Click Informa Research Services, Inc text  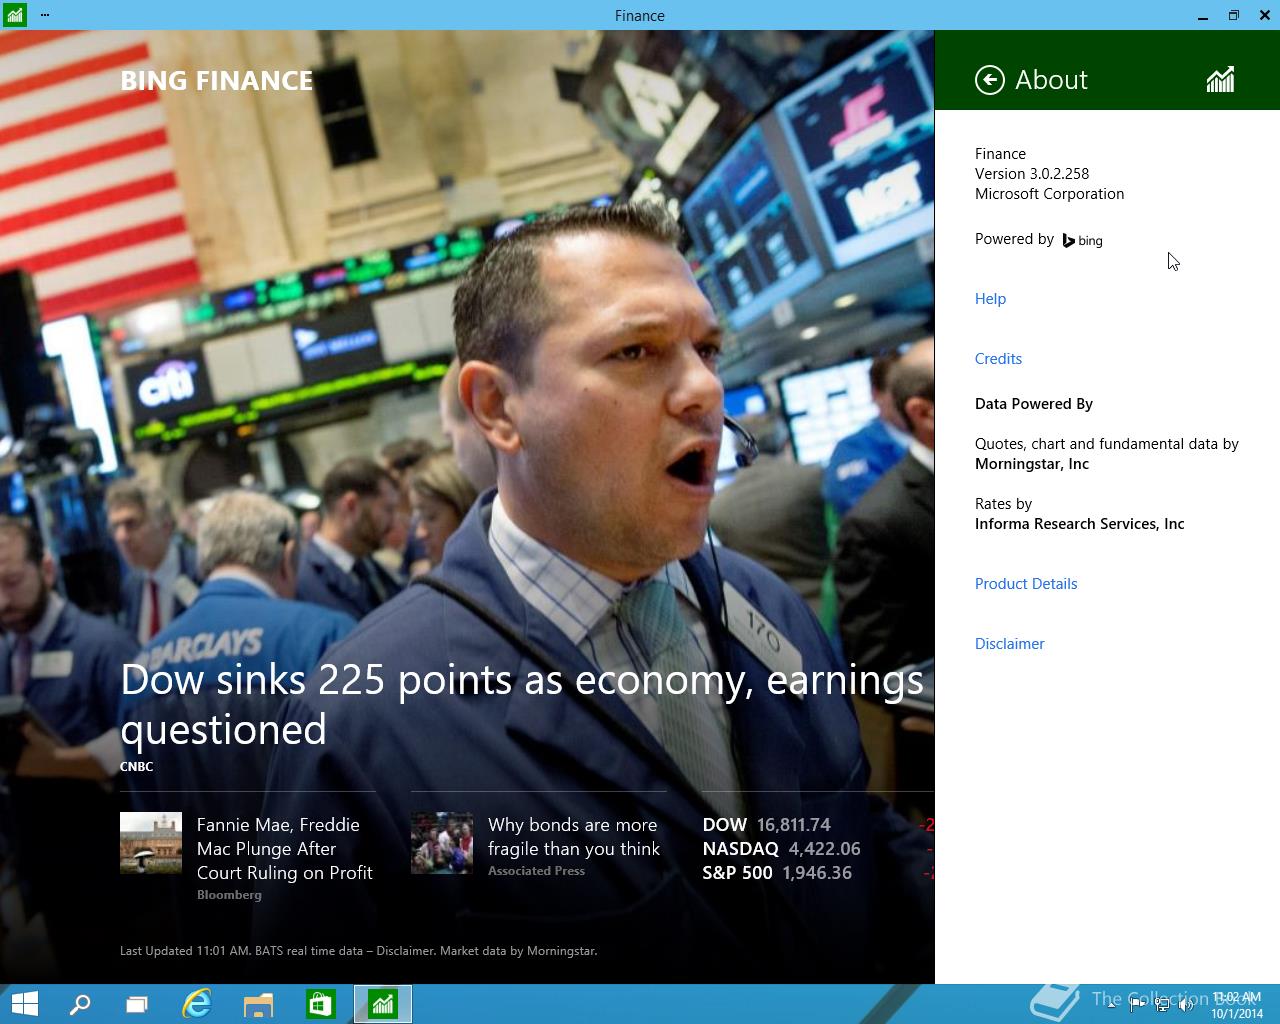pos(1080,524)
